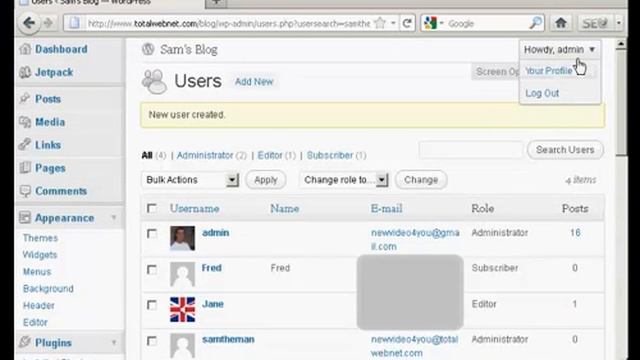640x360 pixels.
Task: Open Widgets under Appearance
Action: (x=40, y=255)
